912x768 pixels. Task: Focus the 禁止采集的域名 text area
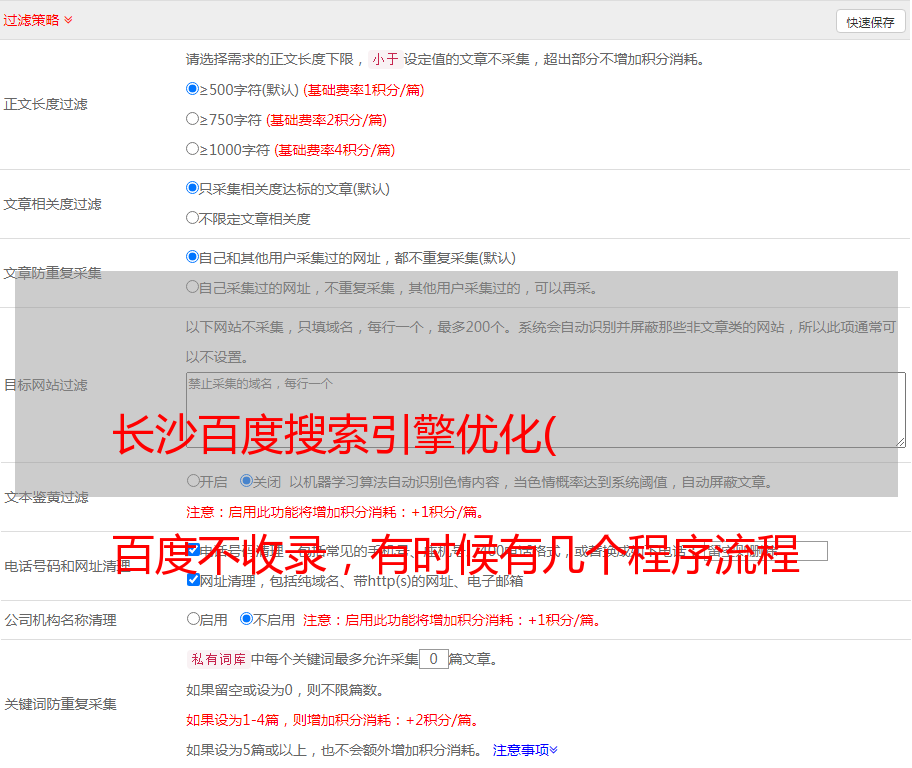(x=546, y=410)
